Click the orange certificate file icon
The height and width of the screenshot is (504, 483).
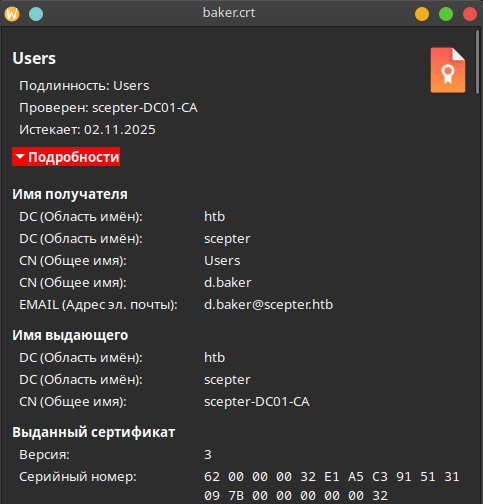pyautogui.click(x=448, y=70)
